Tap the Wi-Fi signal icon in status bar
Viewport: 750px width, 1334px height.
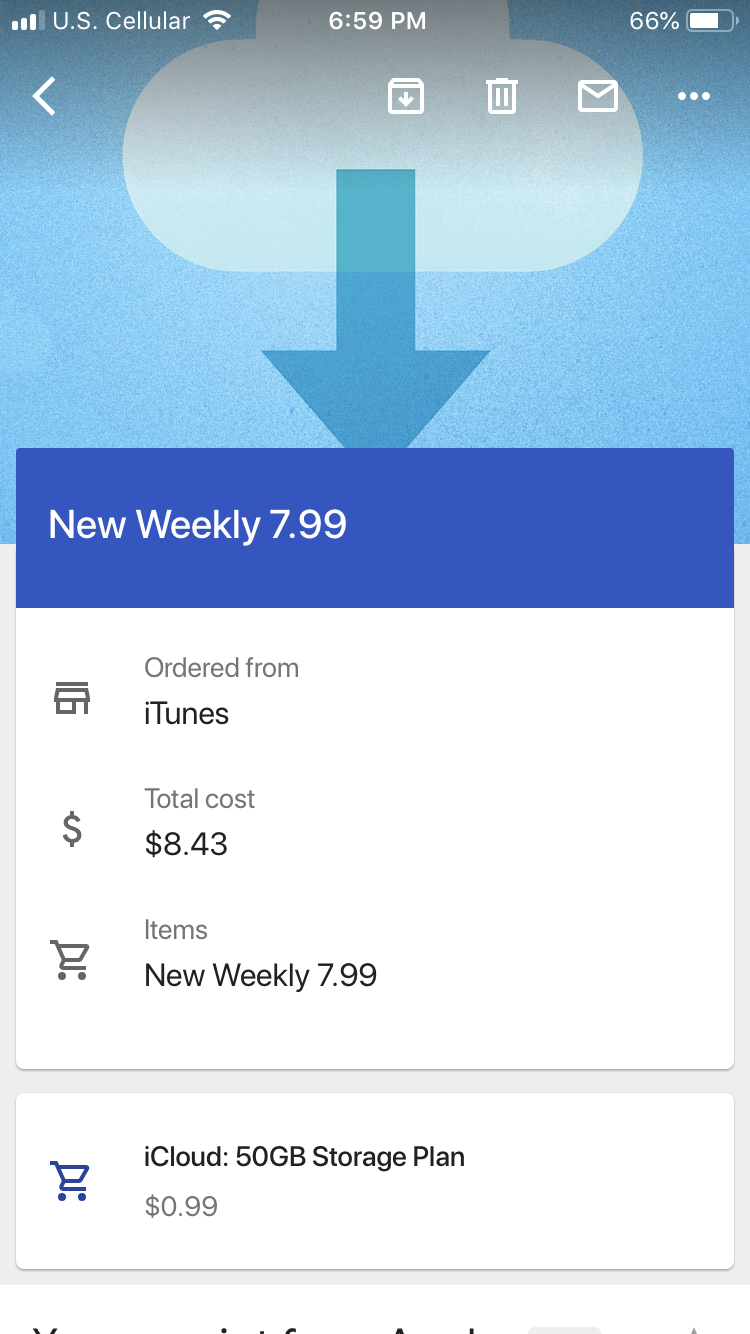(215, 21)
